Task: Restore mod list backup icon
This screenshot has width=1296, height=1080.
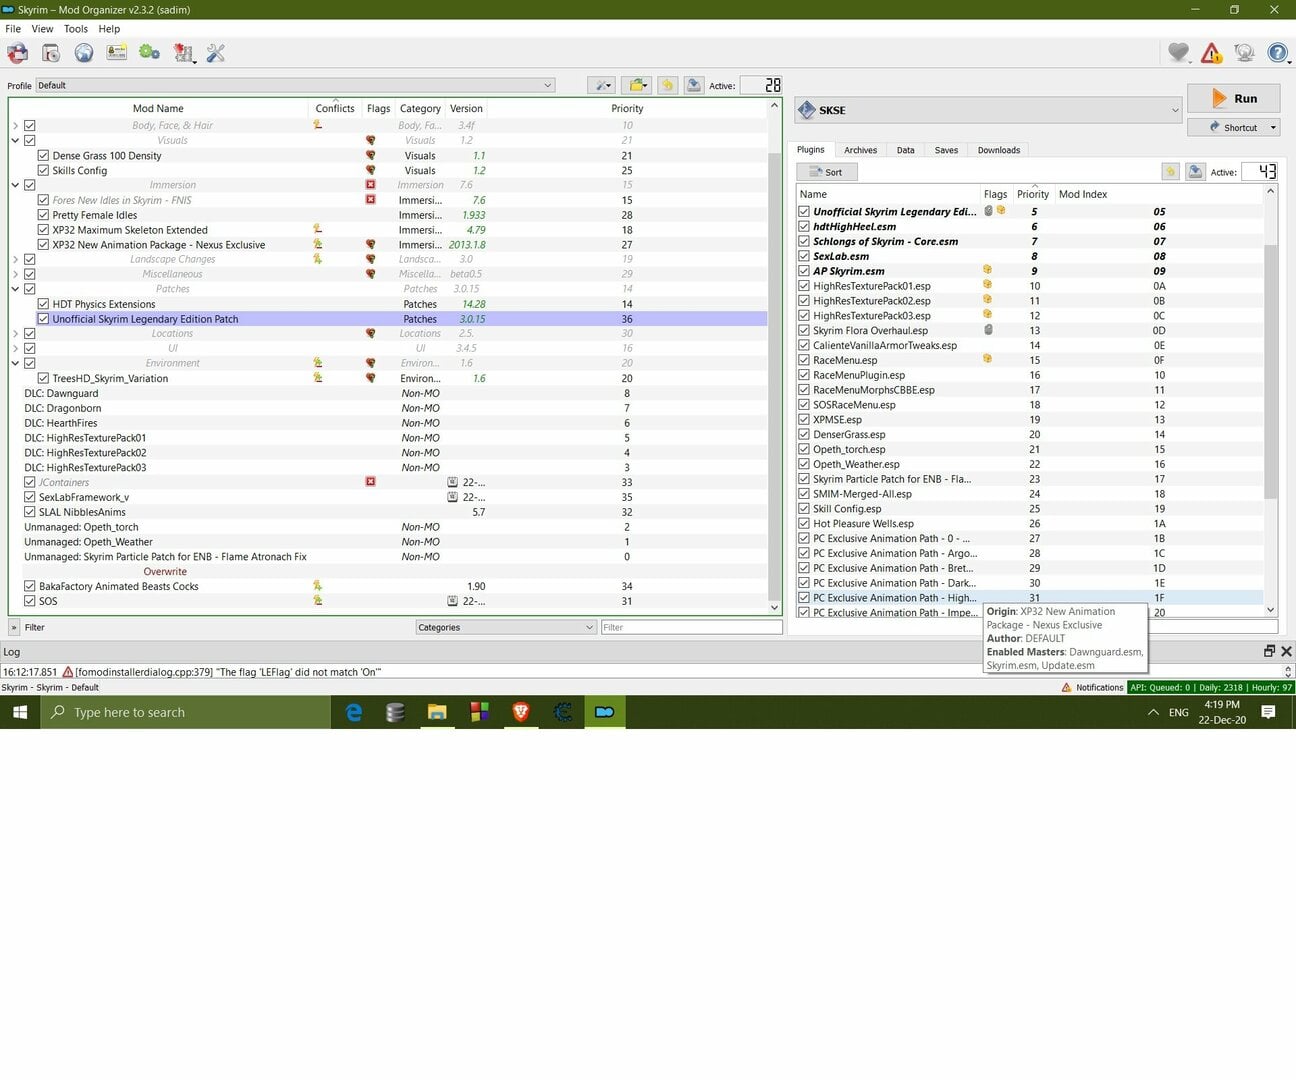Action: (x=667, y=85)
